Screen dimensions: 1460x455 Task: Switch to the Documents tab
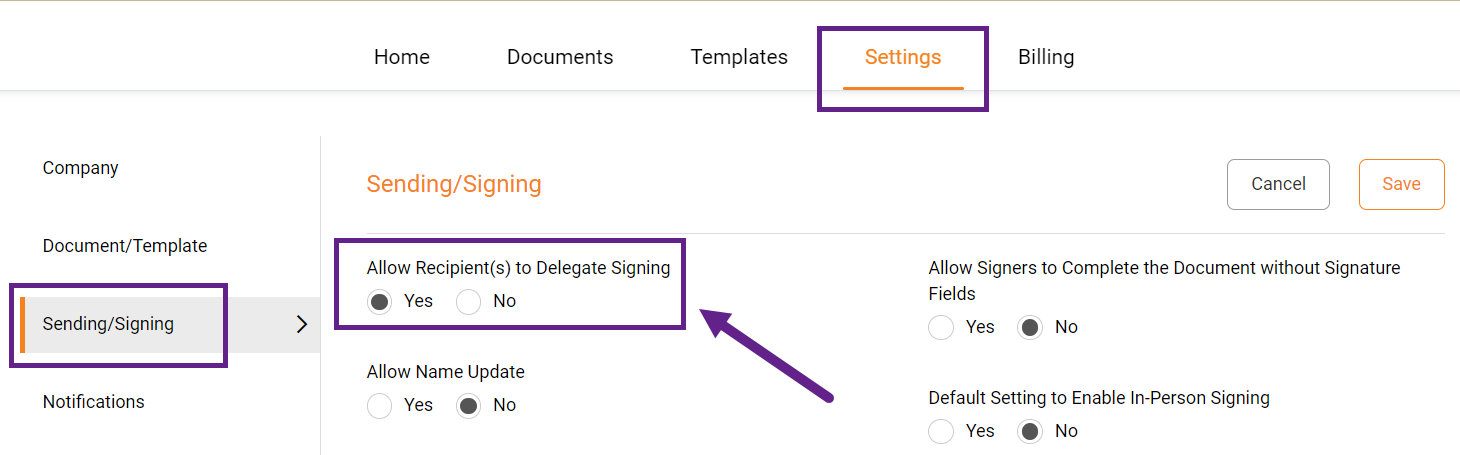pos(560,57)
